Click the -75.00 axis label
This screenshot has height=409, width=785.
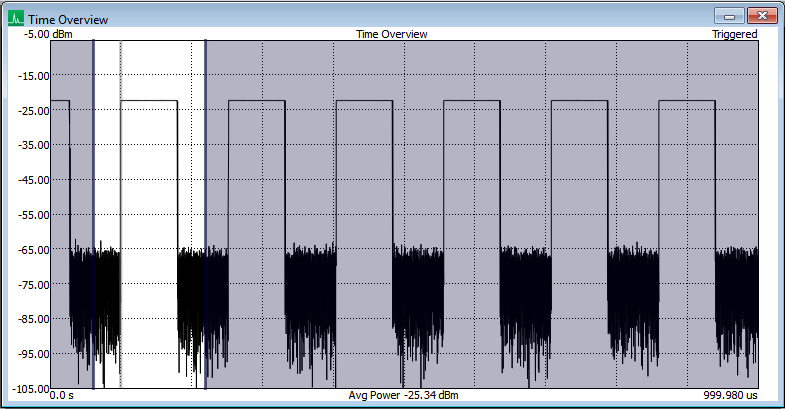tap(34, 285)
